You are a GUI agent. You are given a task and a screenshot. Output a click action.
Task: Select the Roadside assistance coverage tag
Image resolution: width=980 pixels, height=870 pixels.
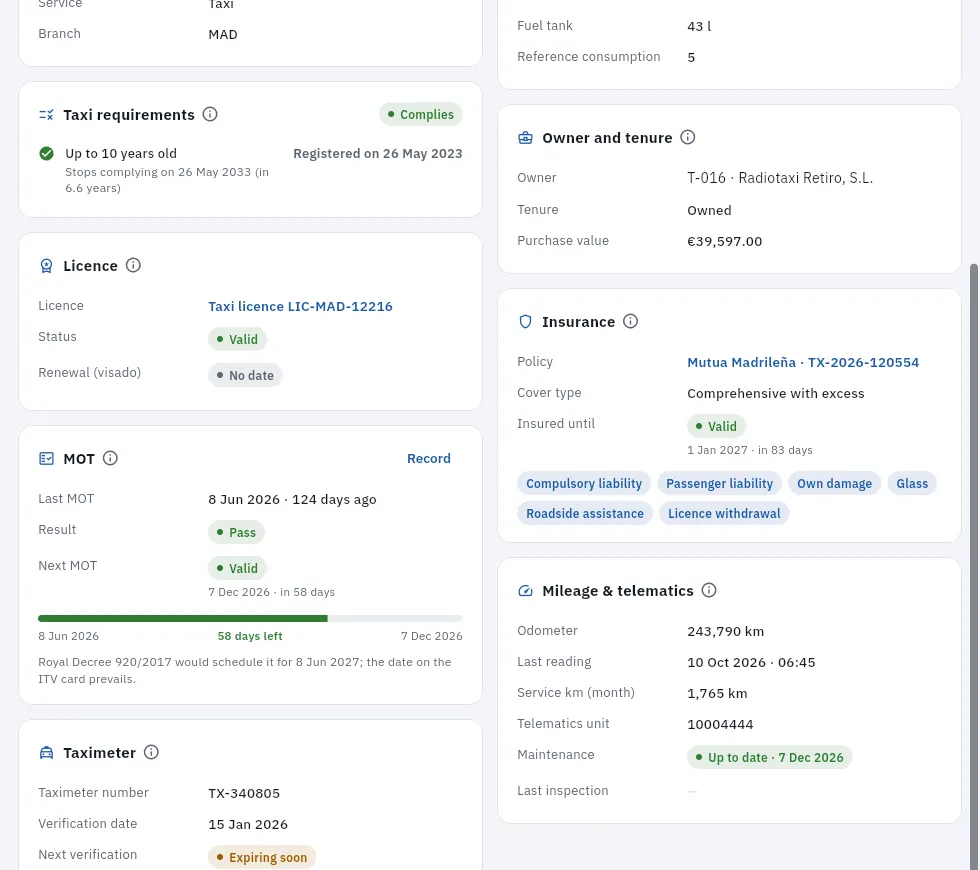(x=585, y=514)
